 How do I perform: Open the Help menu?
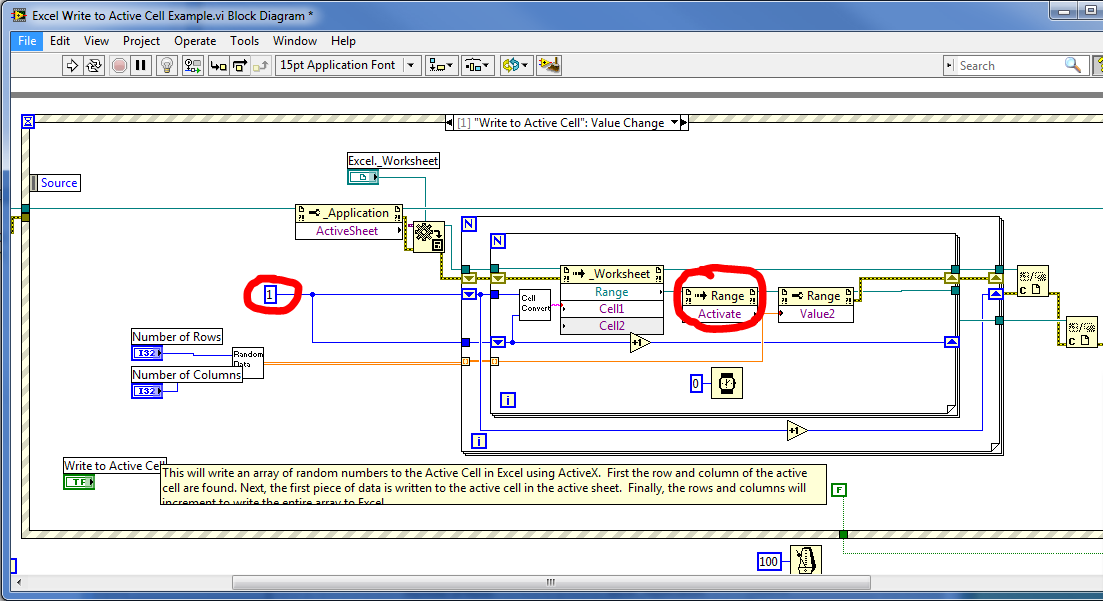[343, 41]
